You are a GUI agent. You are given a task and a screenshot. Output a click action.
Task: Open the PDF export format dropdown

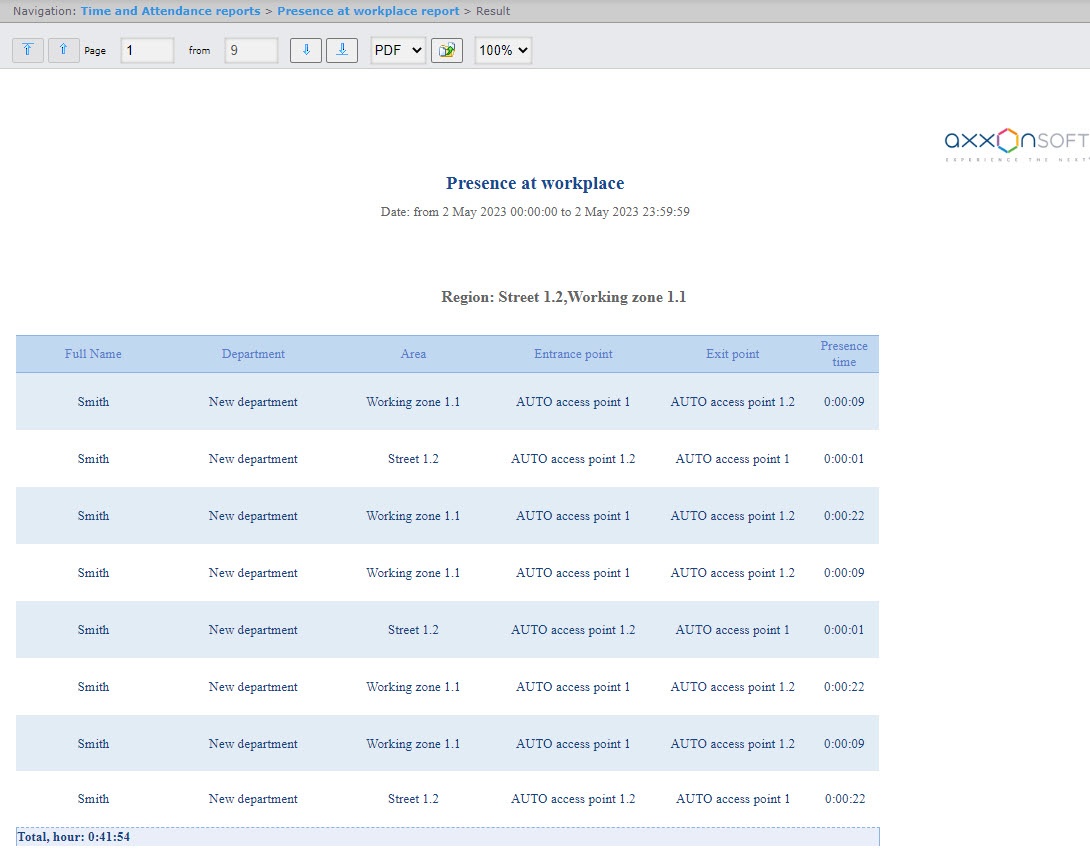pos(398,50)
